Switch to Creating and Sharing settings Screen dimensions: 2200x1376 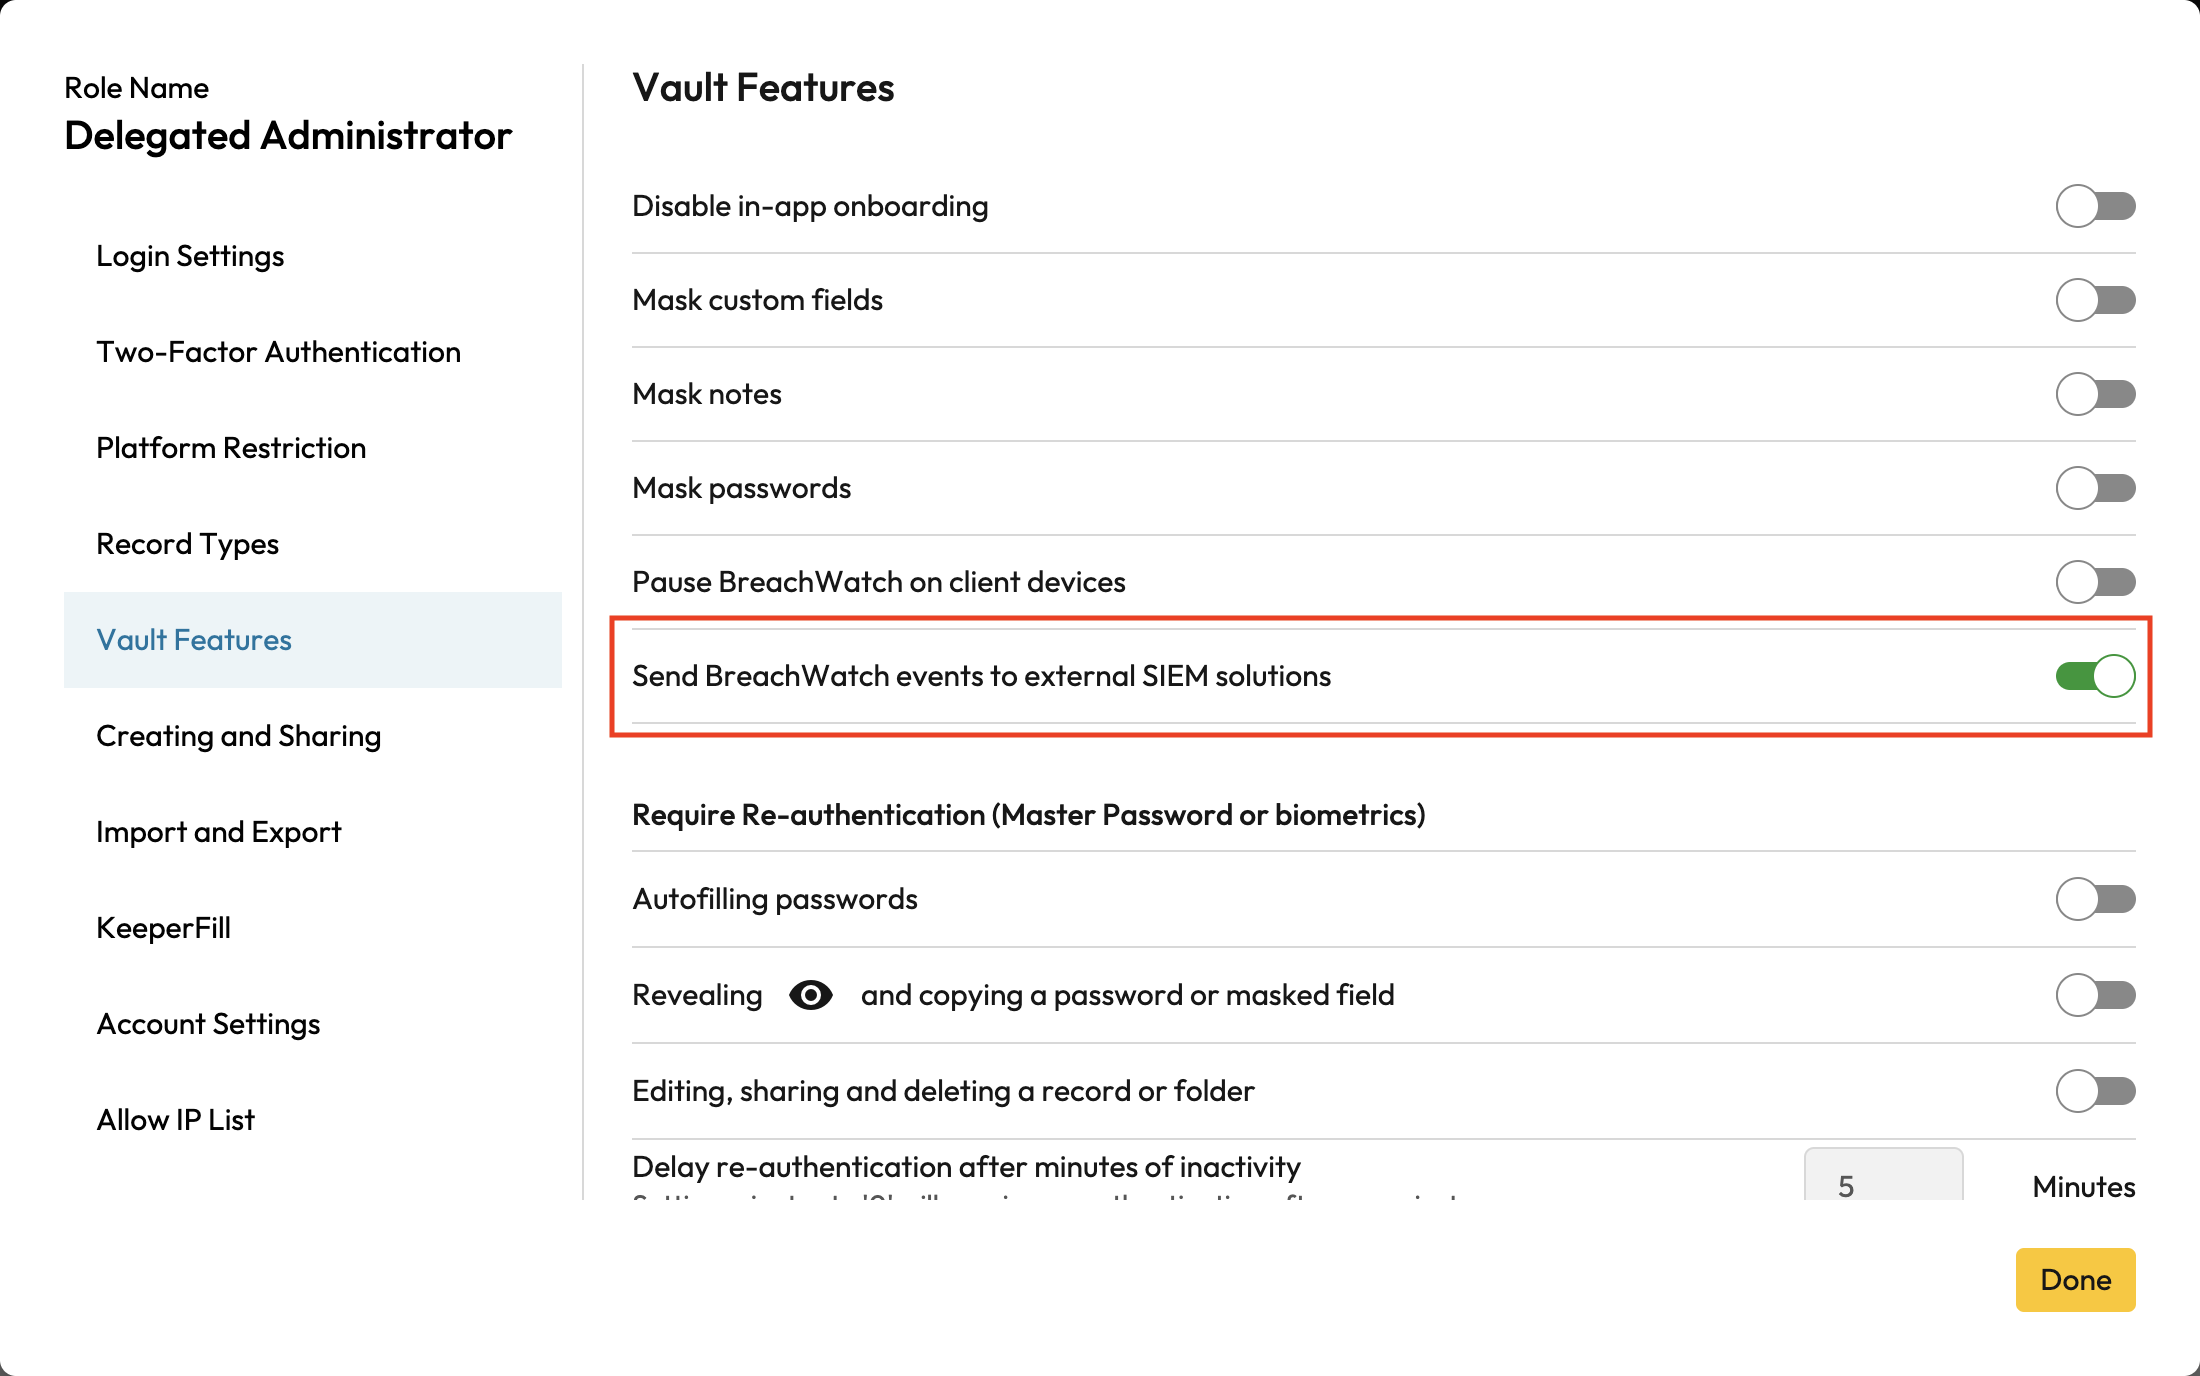238,736
